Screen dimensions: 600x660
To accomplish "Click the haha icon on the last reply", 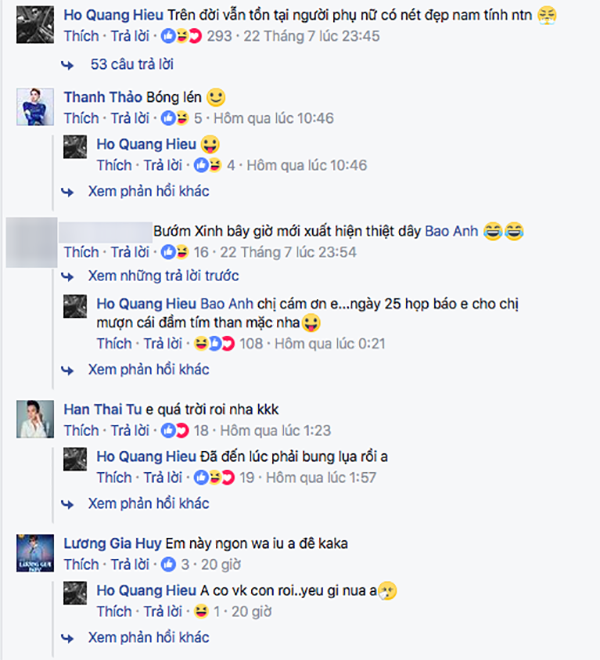I will (x=201, y=612).
